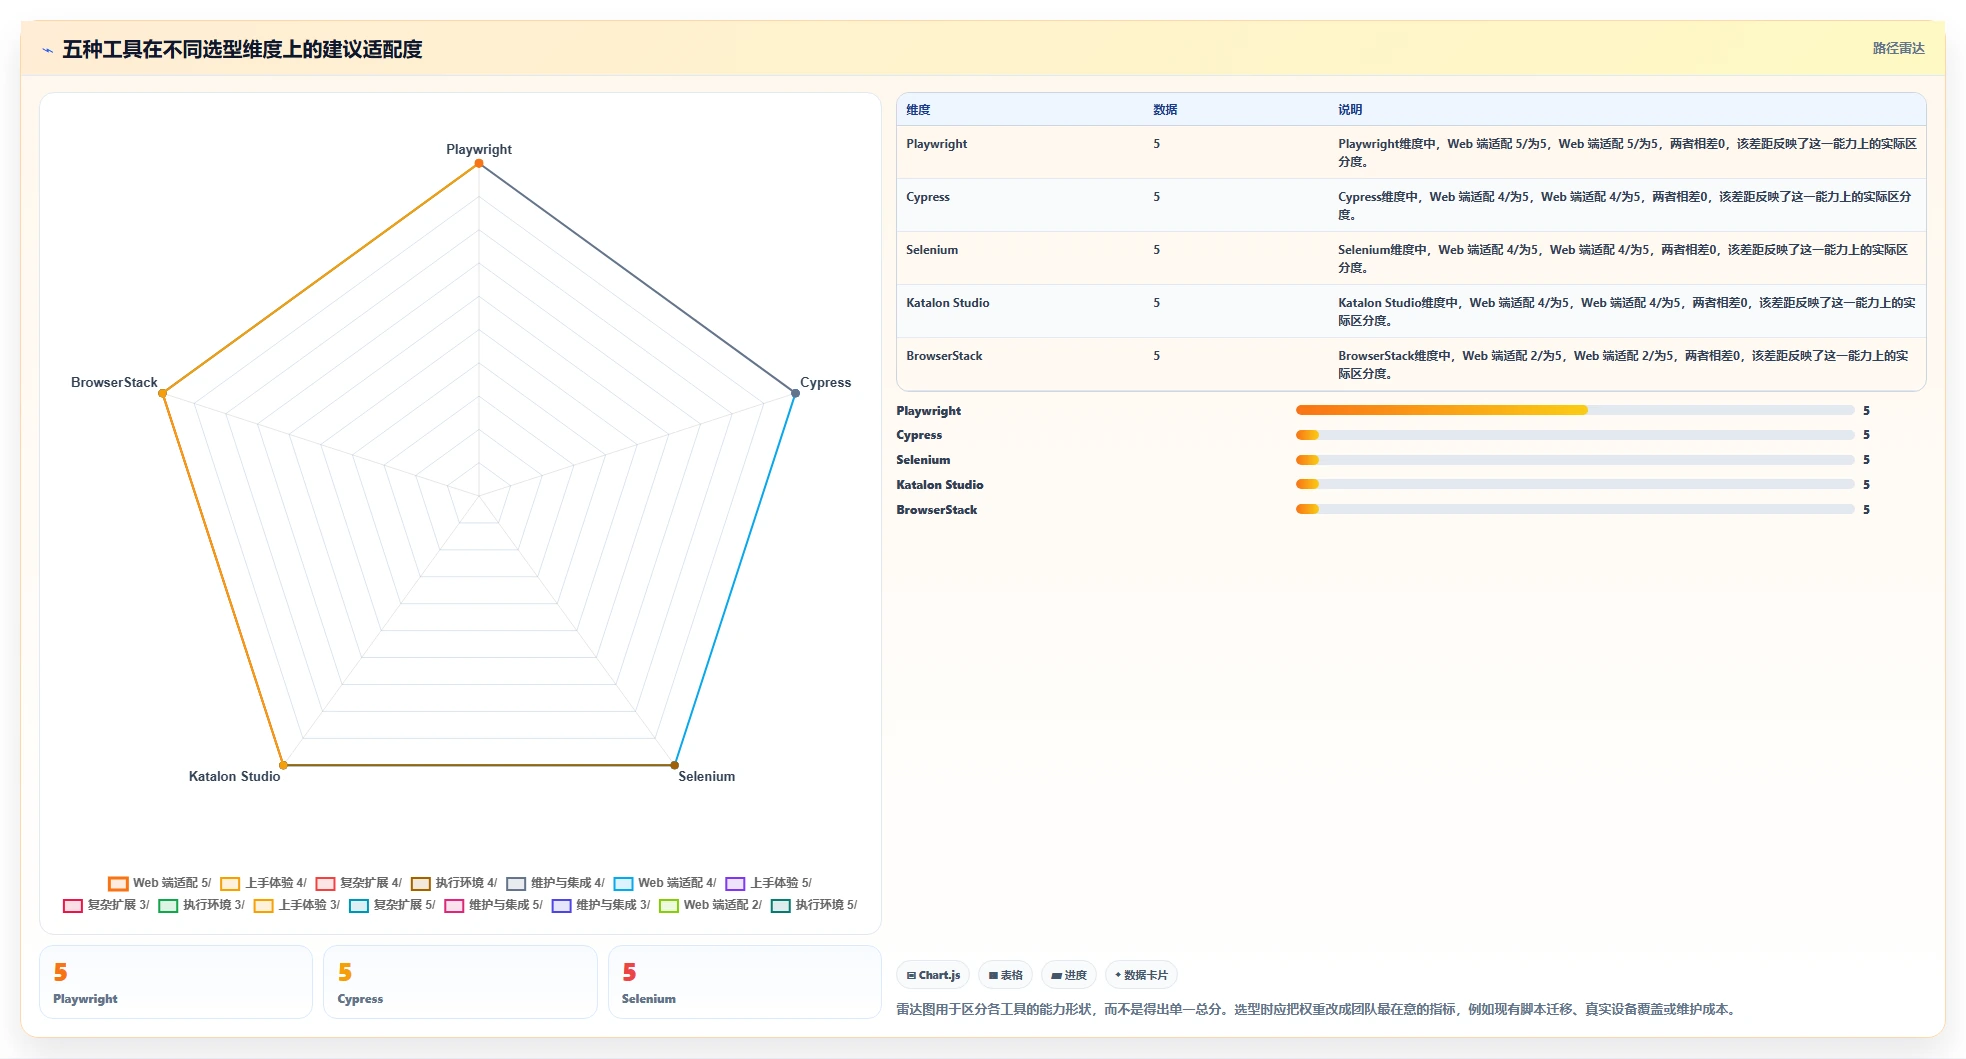This screenshot has width=1966, height=1059.
Task: Click the Cypress vertex point on radar
Action: click(795, 393)
